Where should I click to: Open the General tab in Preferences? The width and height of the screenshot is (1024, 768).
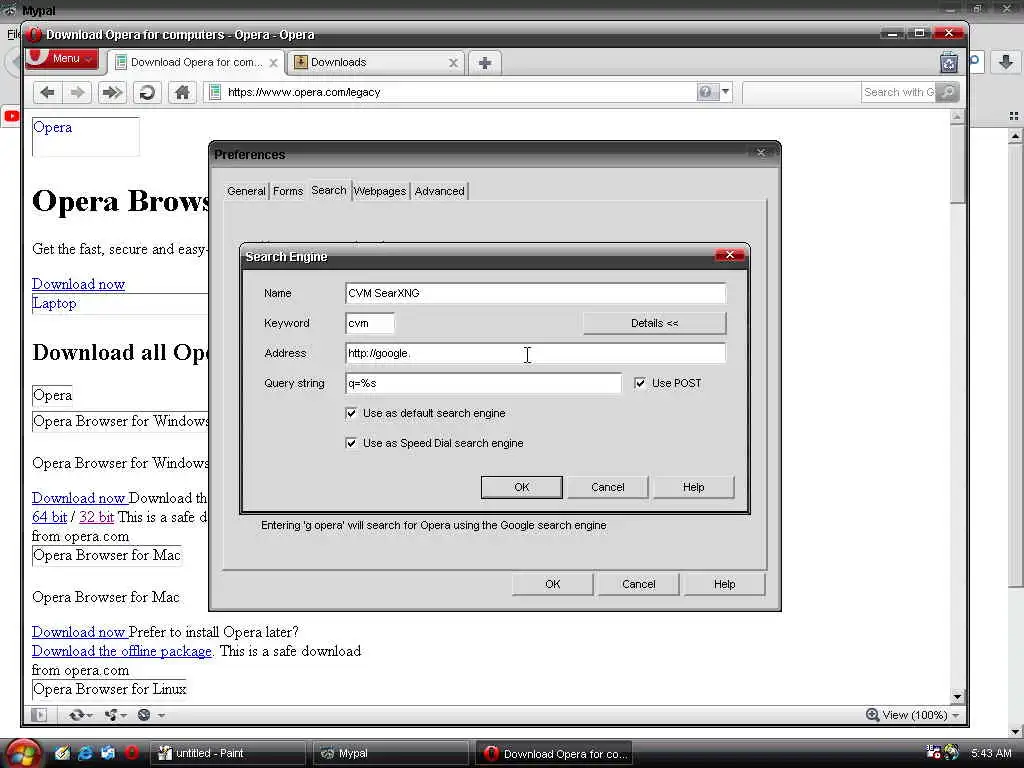(x=246, y=191)
